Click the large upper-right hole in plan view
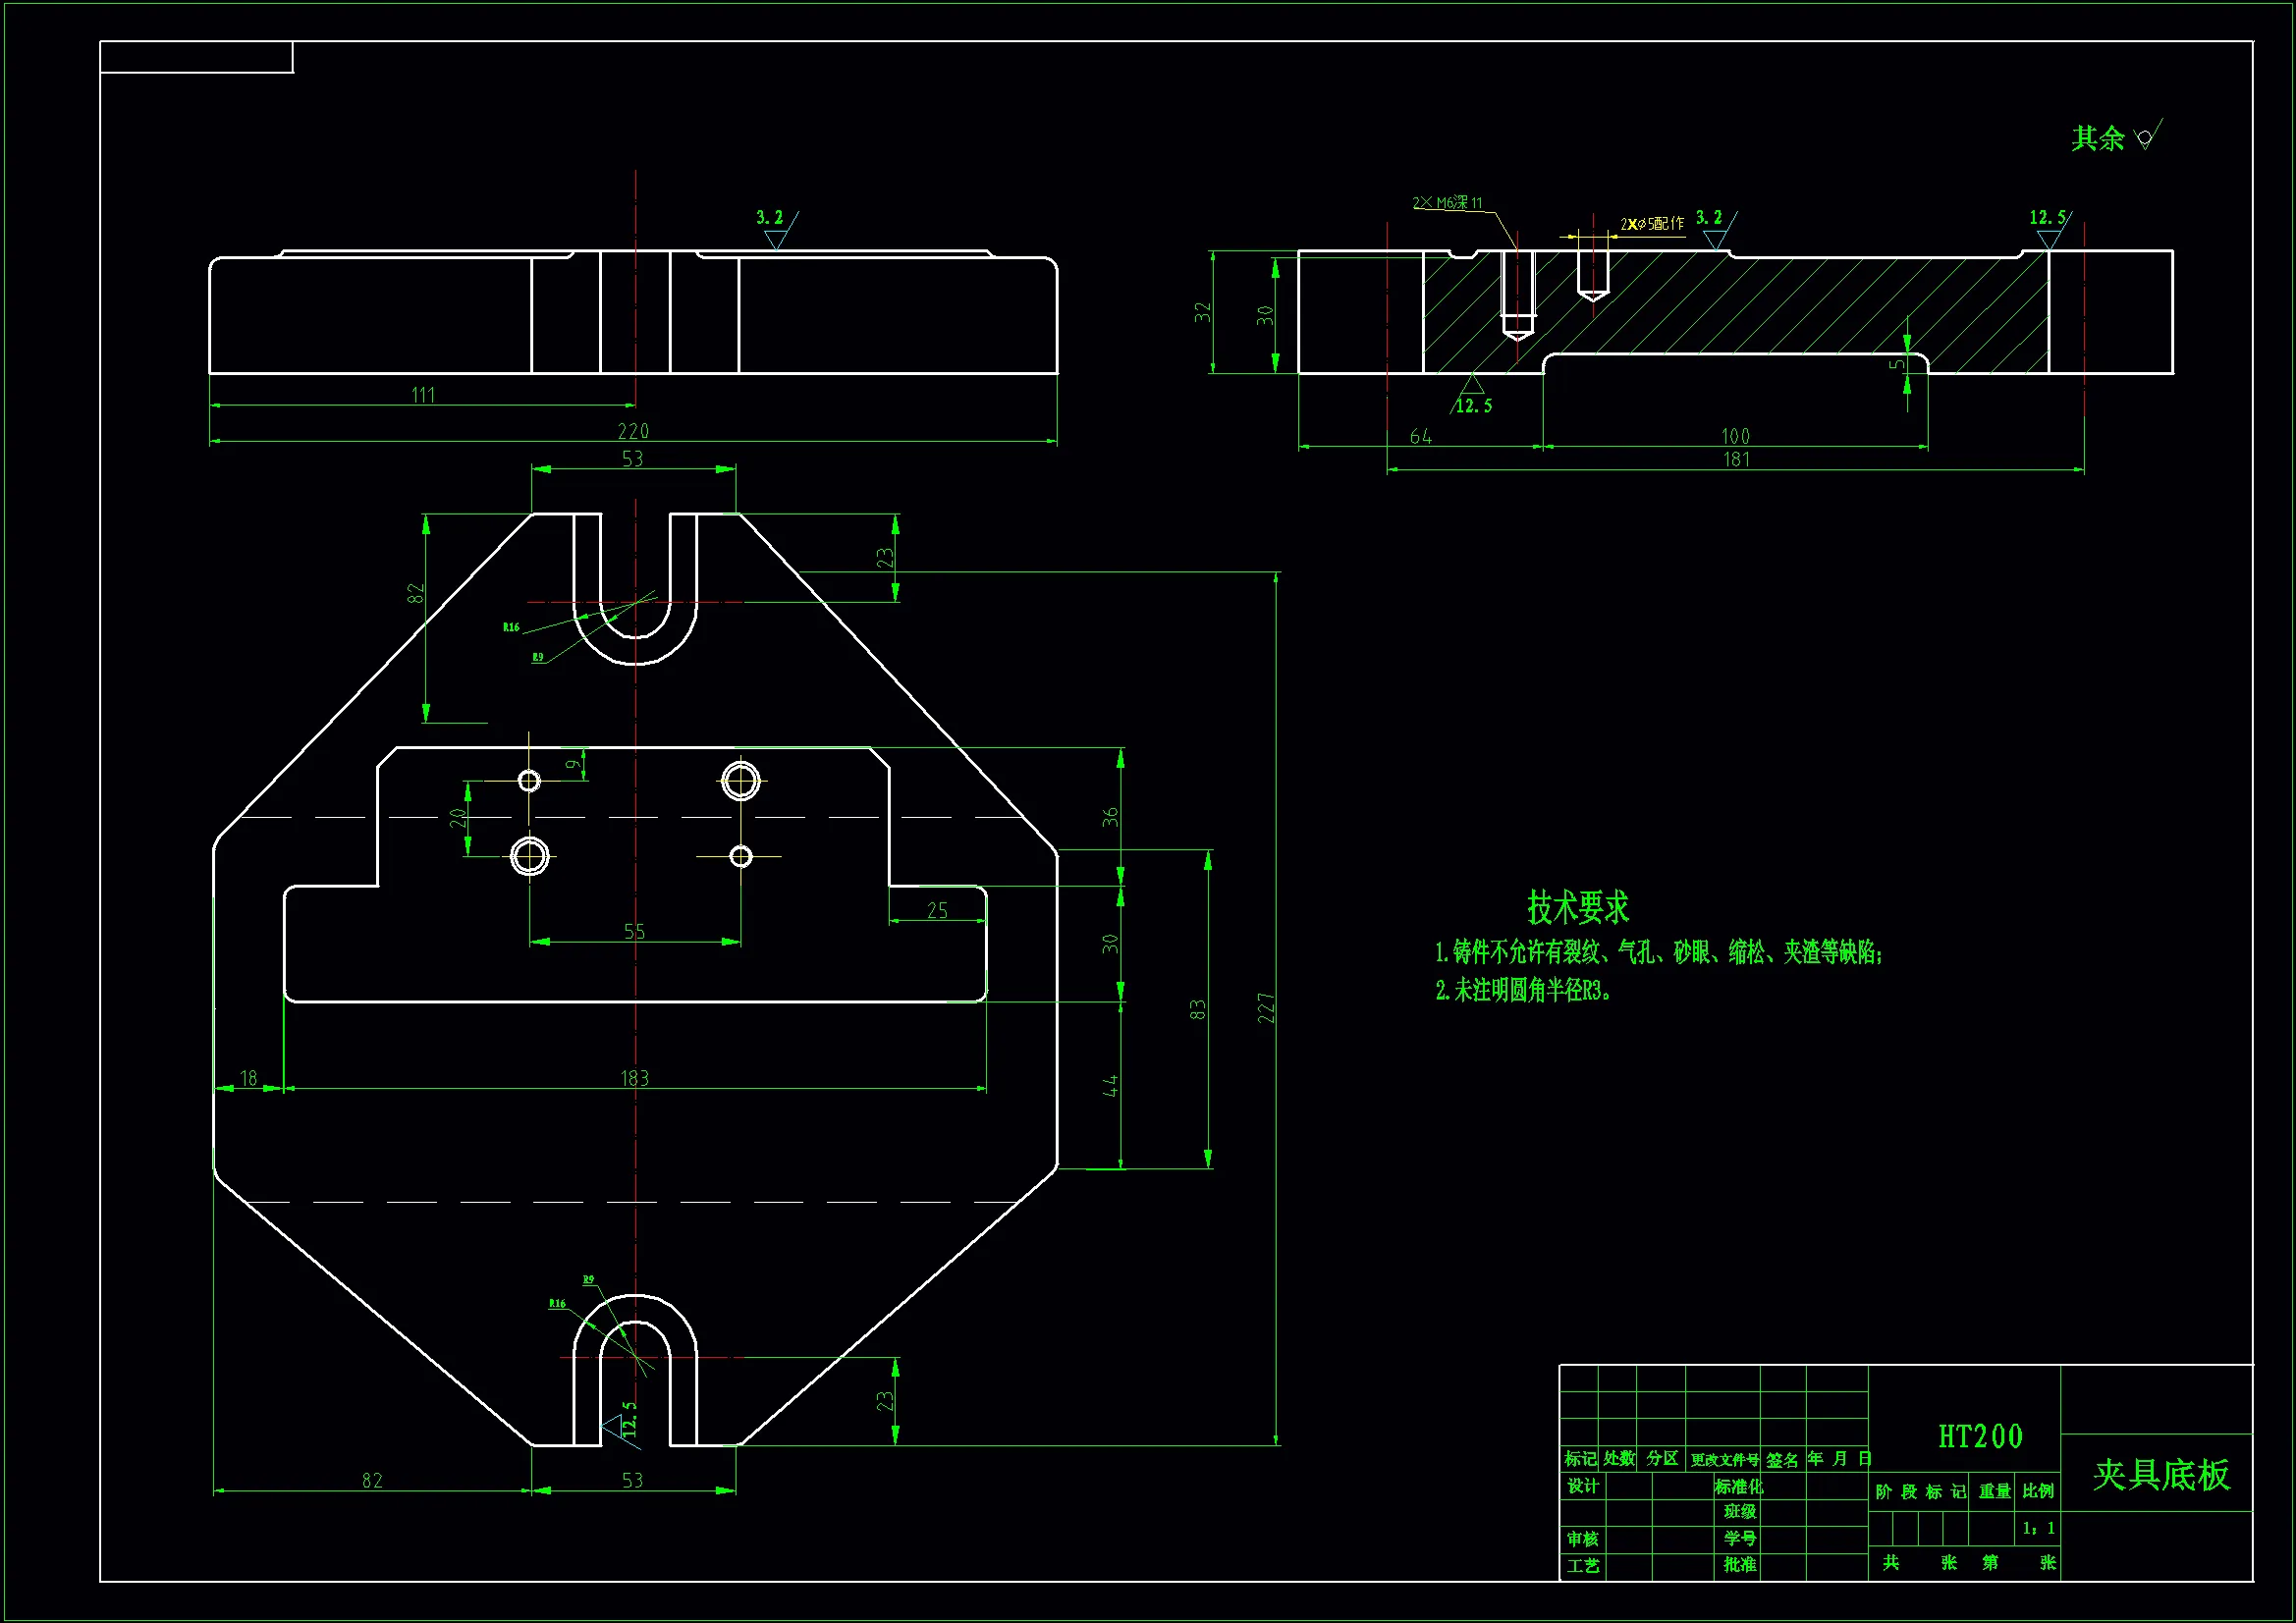The height and width of the screenshot is (1623, 2296). 741,781
